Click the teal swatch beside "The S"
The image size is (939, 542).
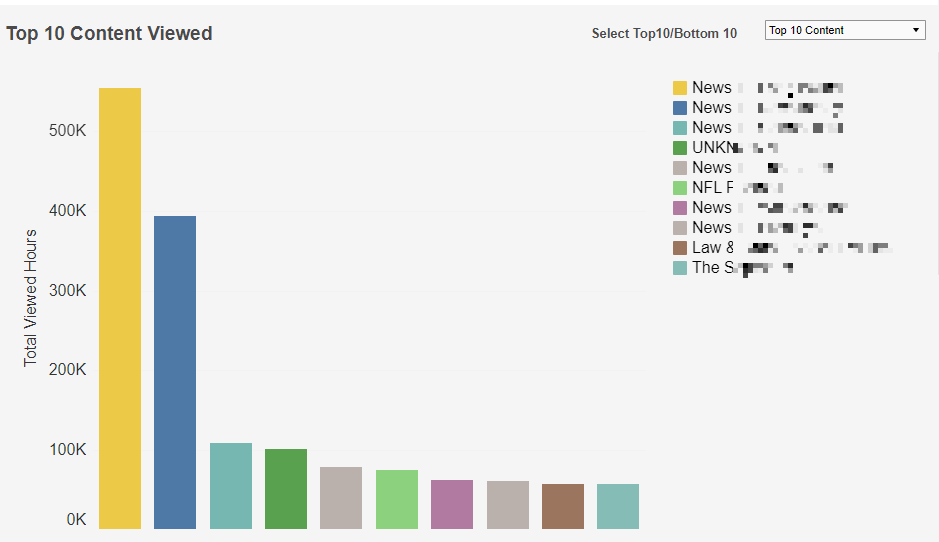pos(680,268)
